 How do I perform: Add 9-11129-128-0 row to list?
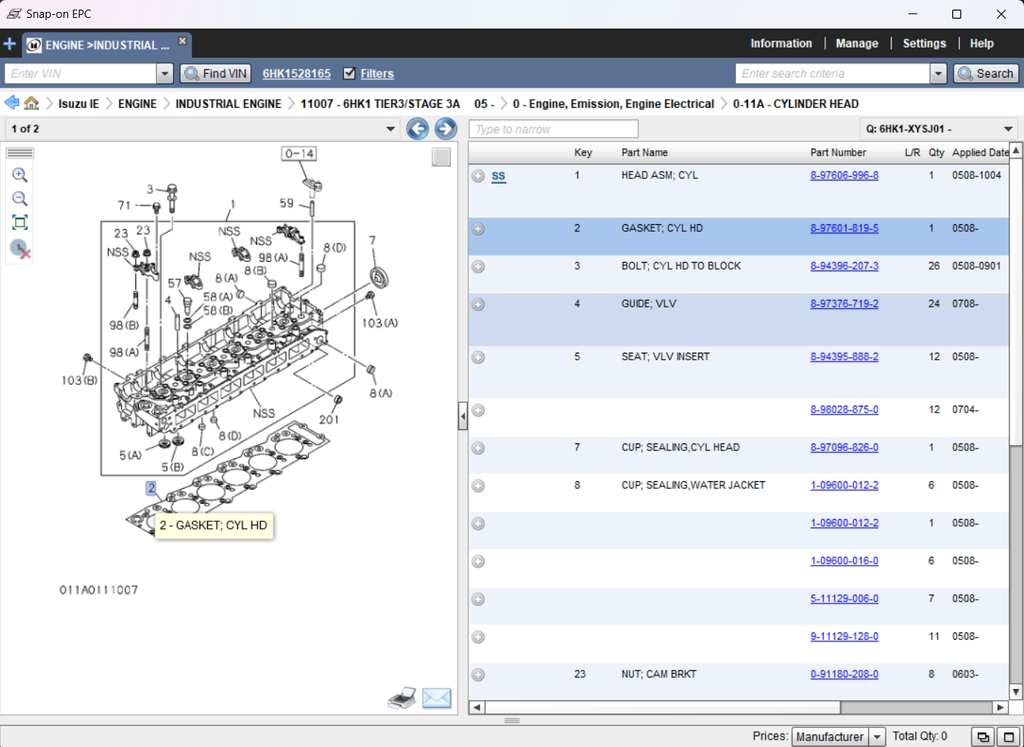478,637
